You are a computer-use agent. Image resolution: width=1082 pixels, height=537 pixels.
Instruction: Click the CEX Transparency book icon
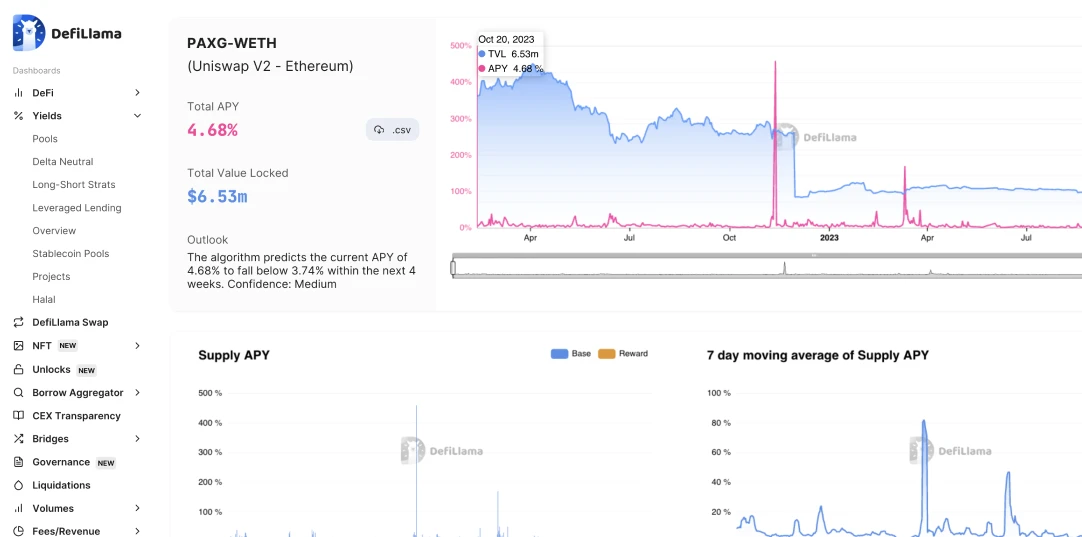click(18, 416)
